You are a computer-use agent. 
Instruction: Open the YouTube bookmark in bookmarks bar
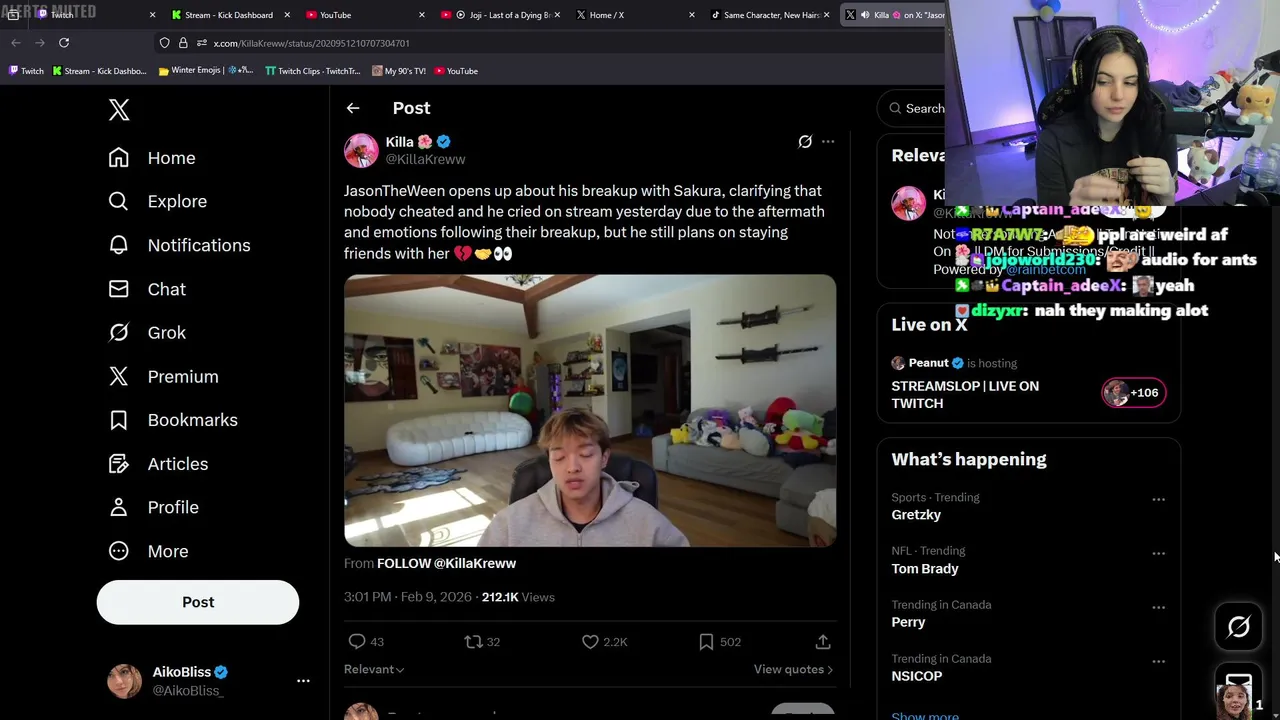[455, 71]
